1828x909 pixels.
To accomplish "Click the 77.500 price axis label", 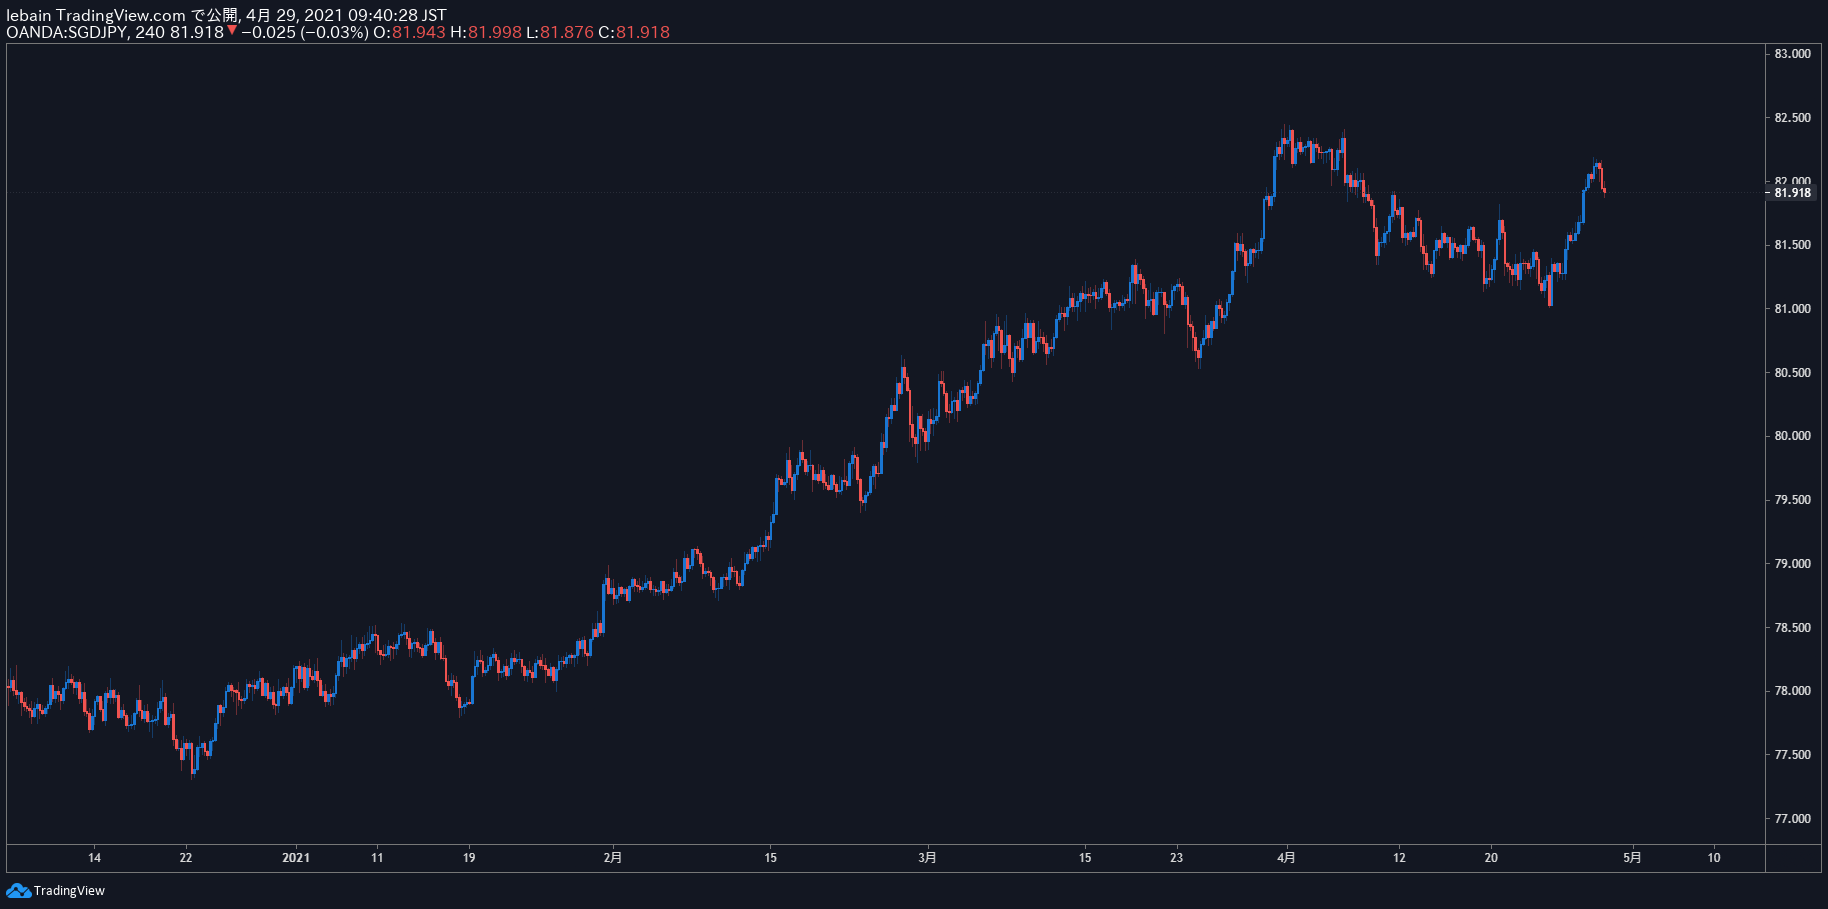I will click(1792, 755).
